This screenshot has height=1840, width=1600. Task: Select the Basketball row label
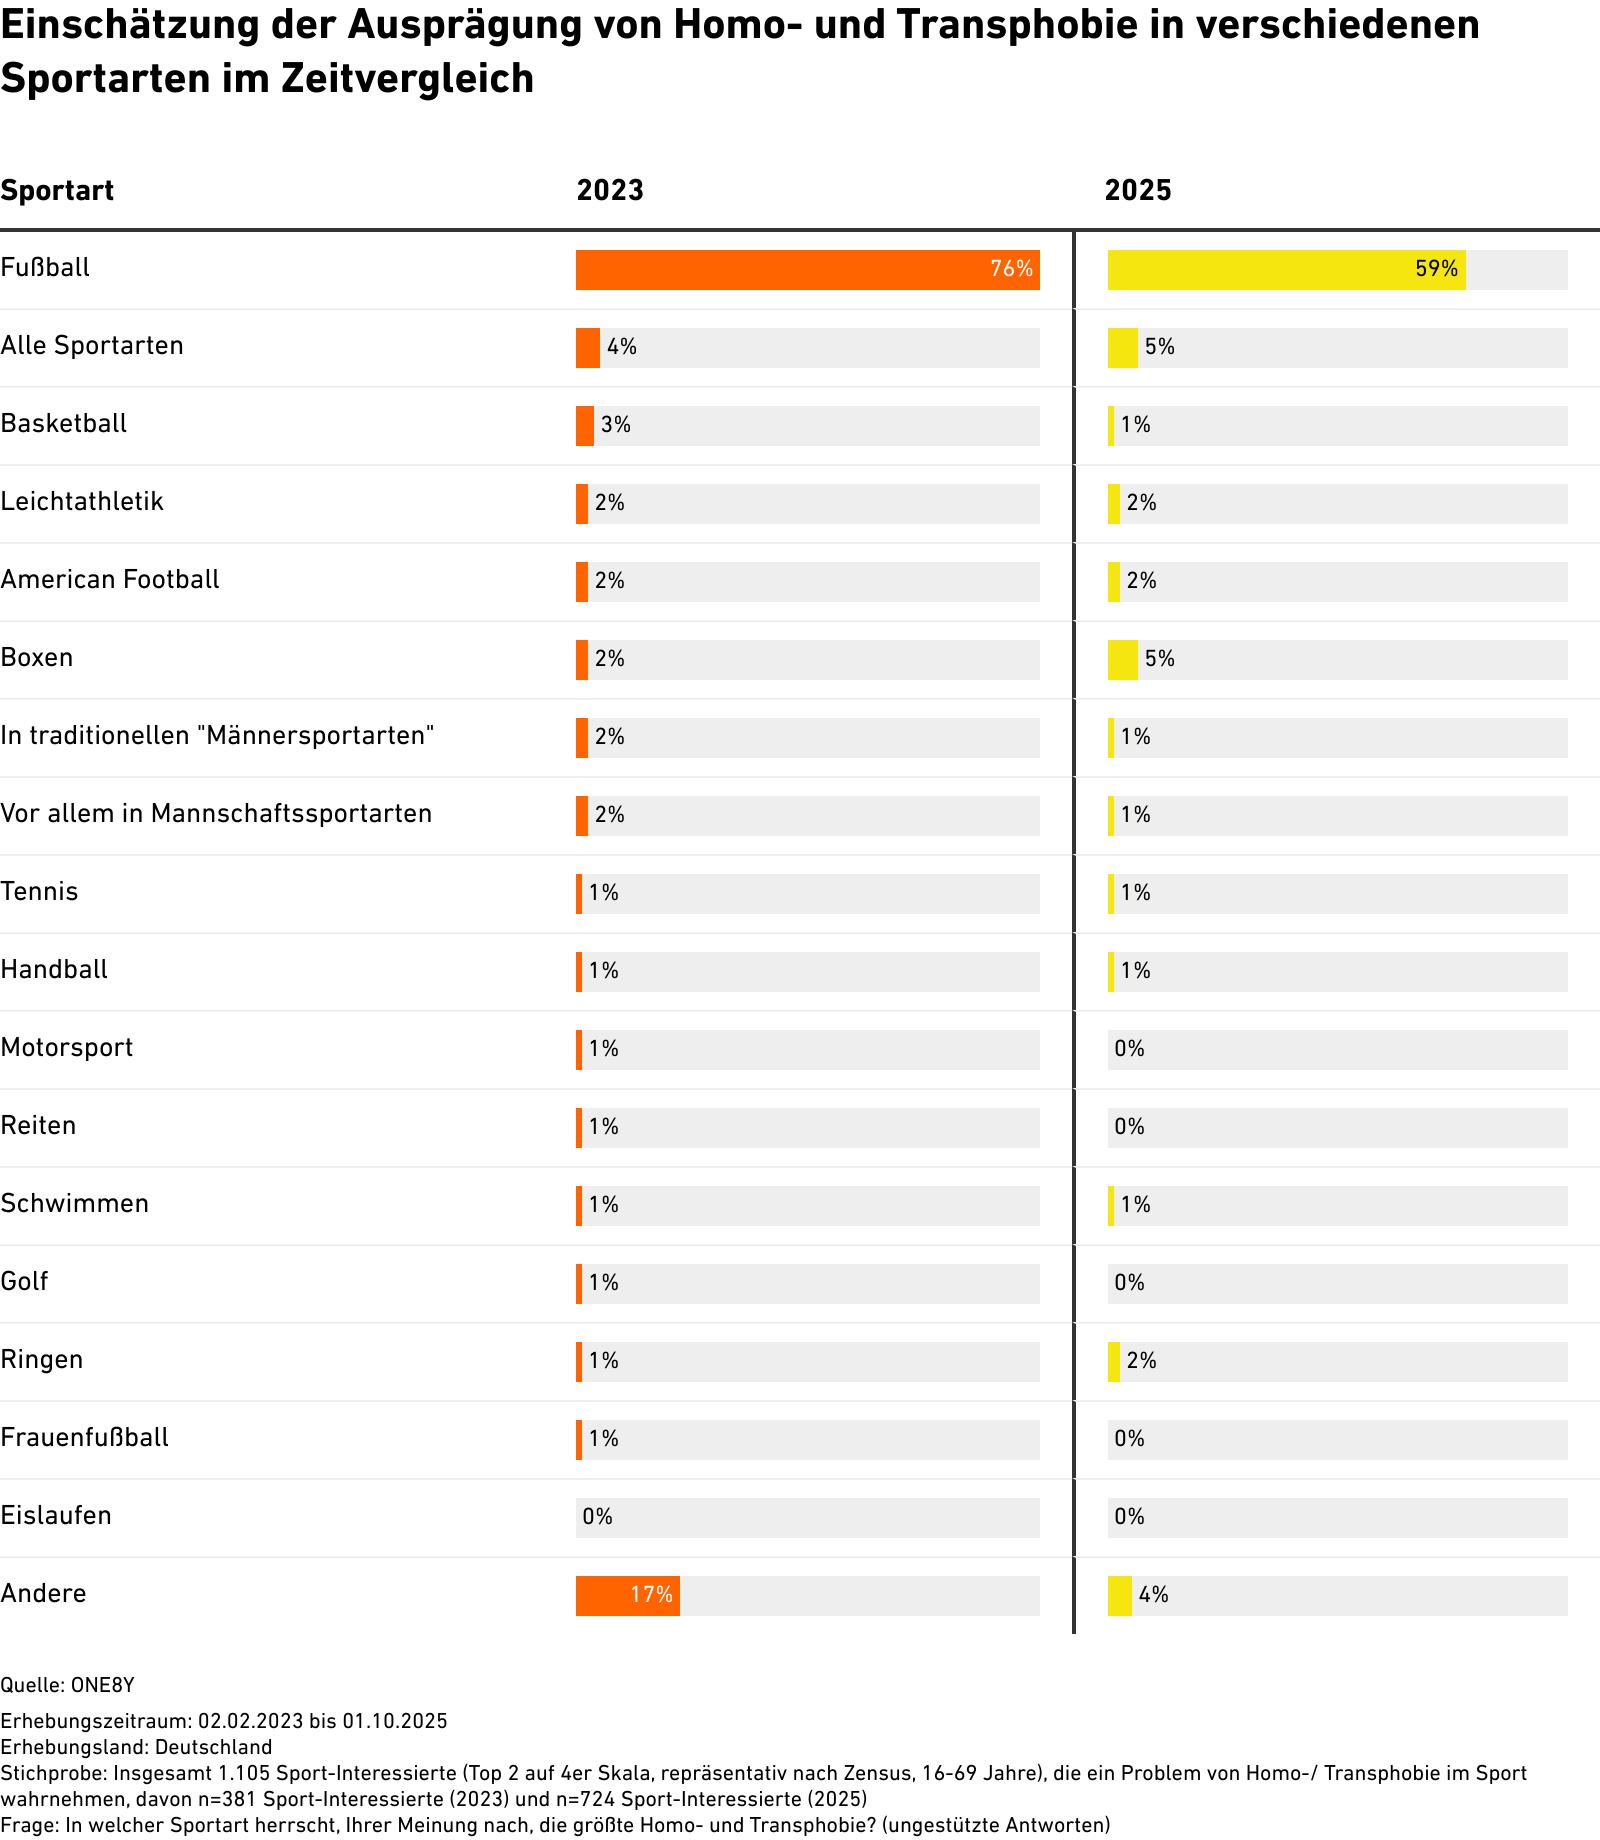pos(64,424)
